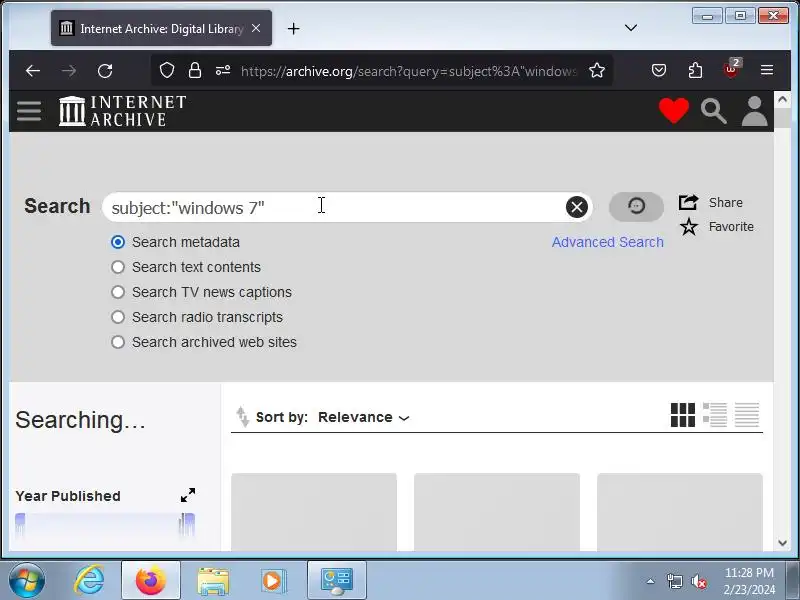Open Internet Archive search magnifier icon
Image resolution: width=800 pixels, height=600 pixels.
713,111
